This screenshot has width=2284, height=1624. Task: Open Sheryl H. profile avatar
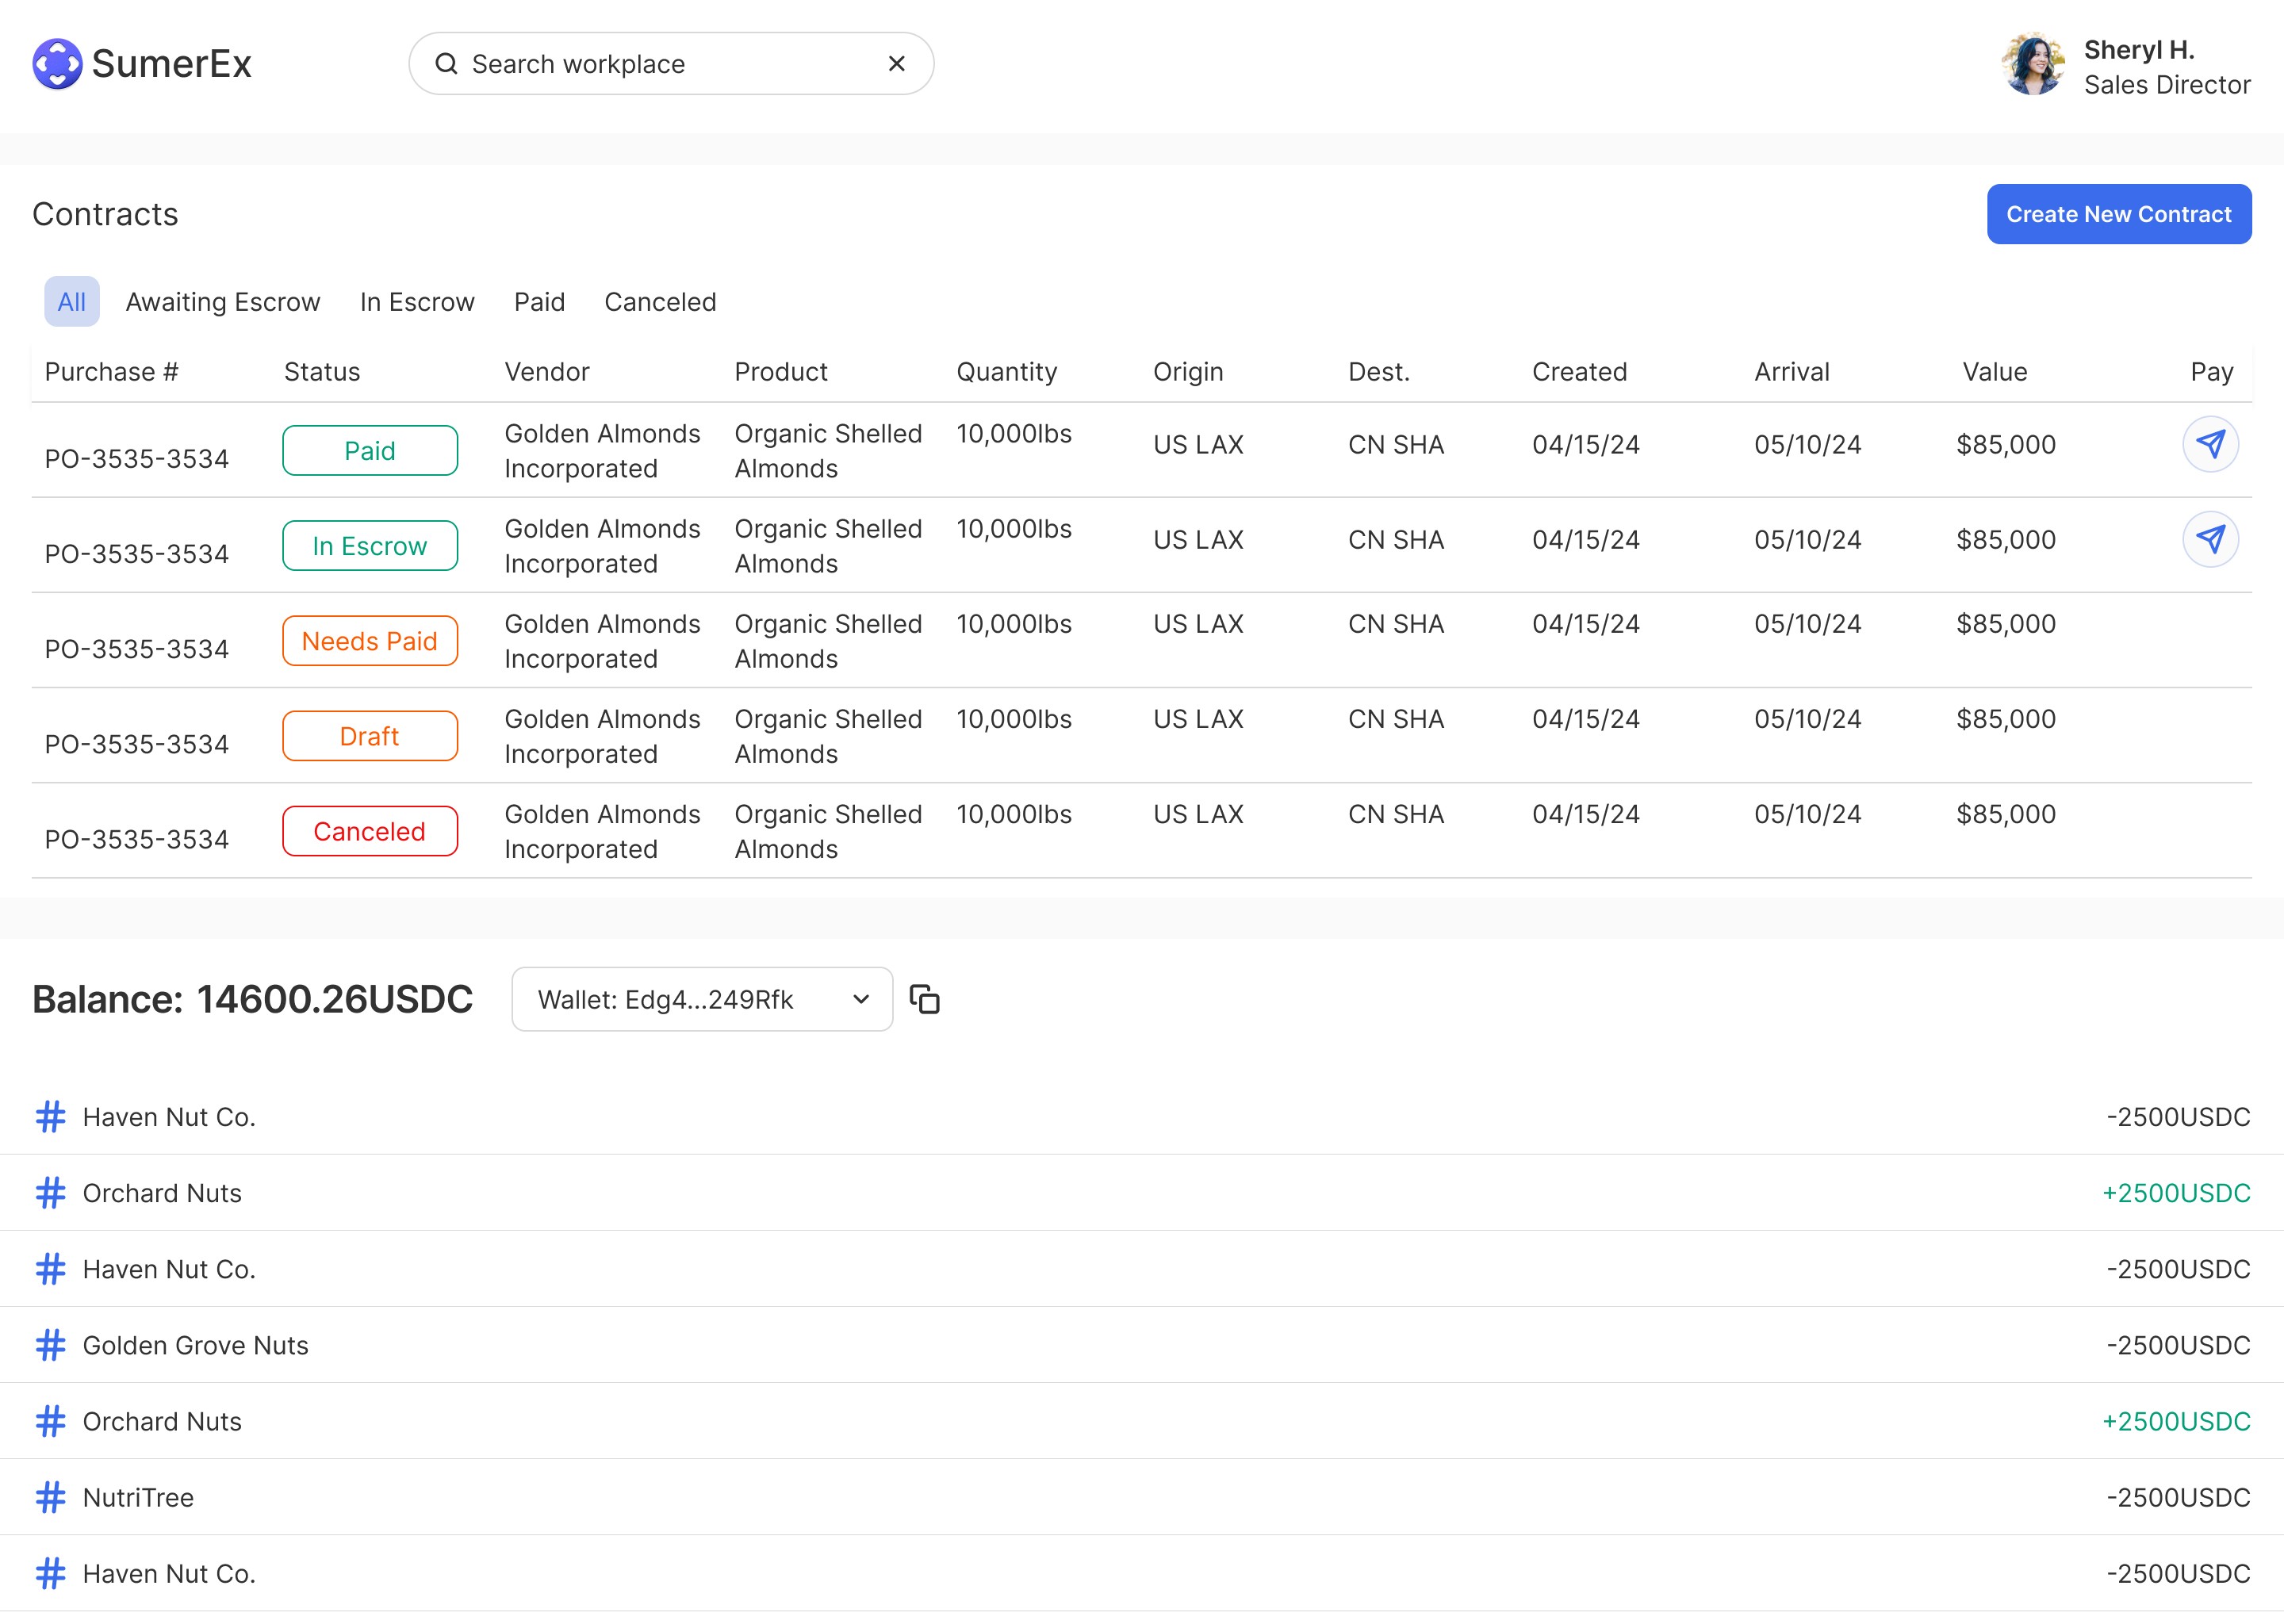click(2032, 65)
